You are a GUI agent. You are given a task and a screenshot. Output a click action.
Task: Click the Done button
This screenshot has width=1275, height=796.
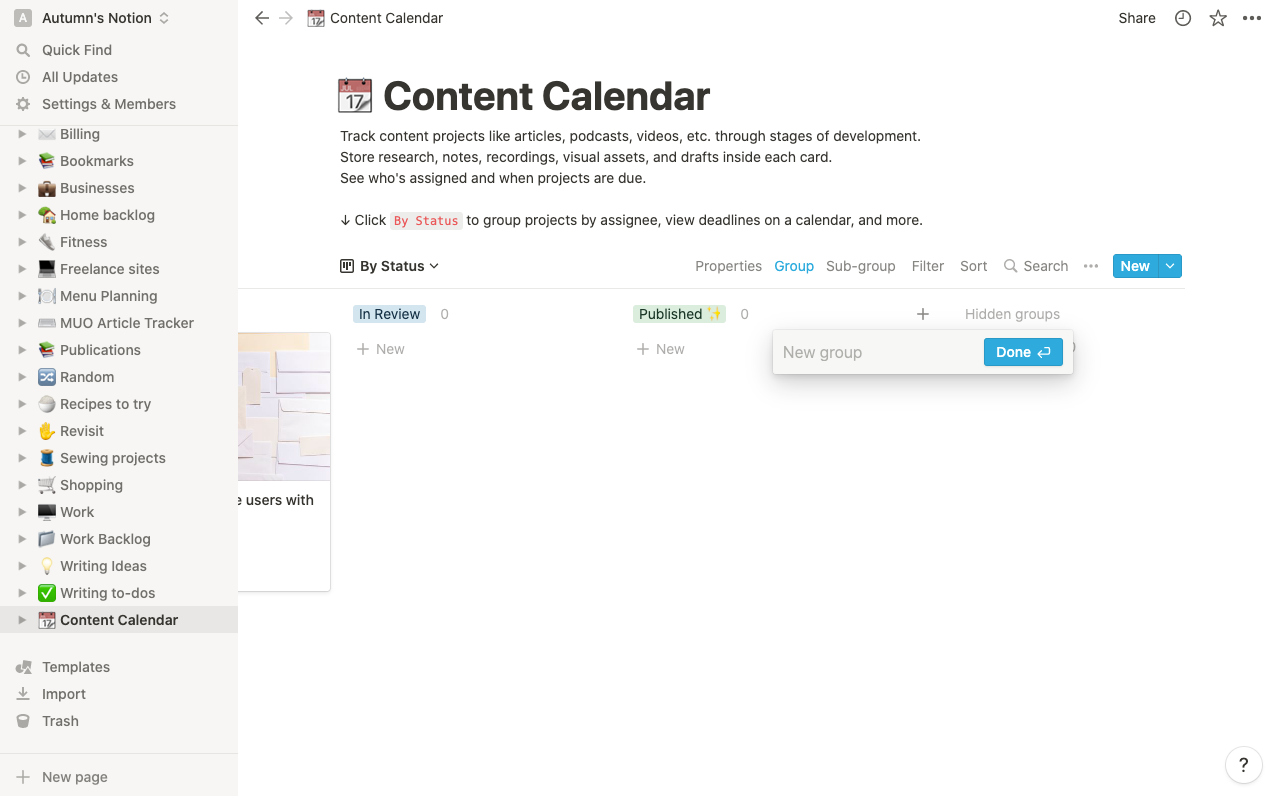[x=1023, y=352]
